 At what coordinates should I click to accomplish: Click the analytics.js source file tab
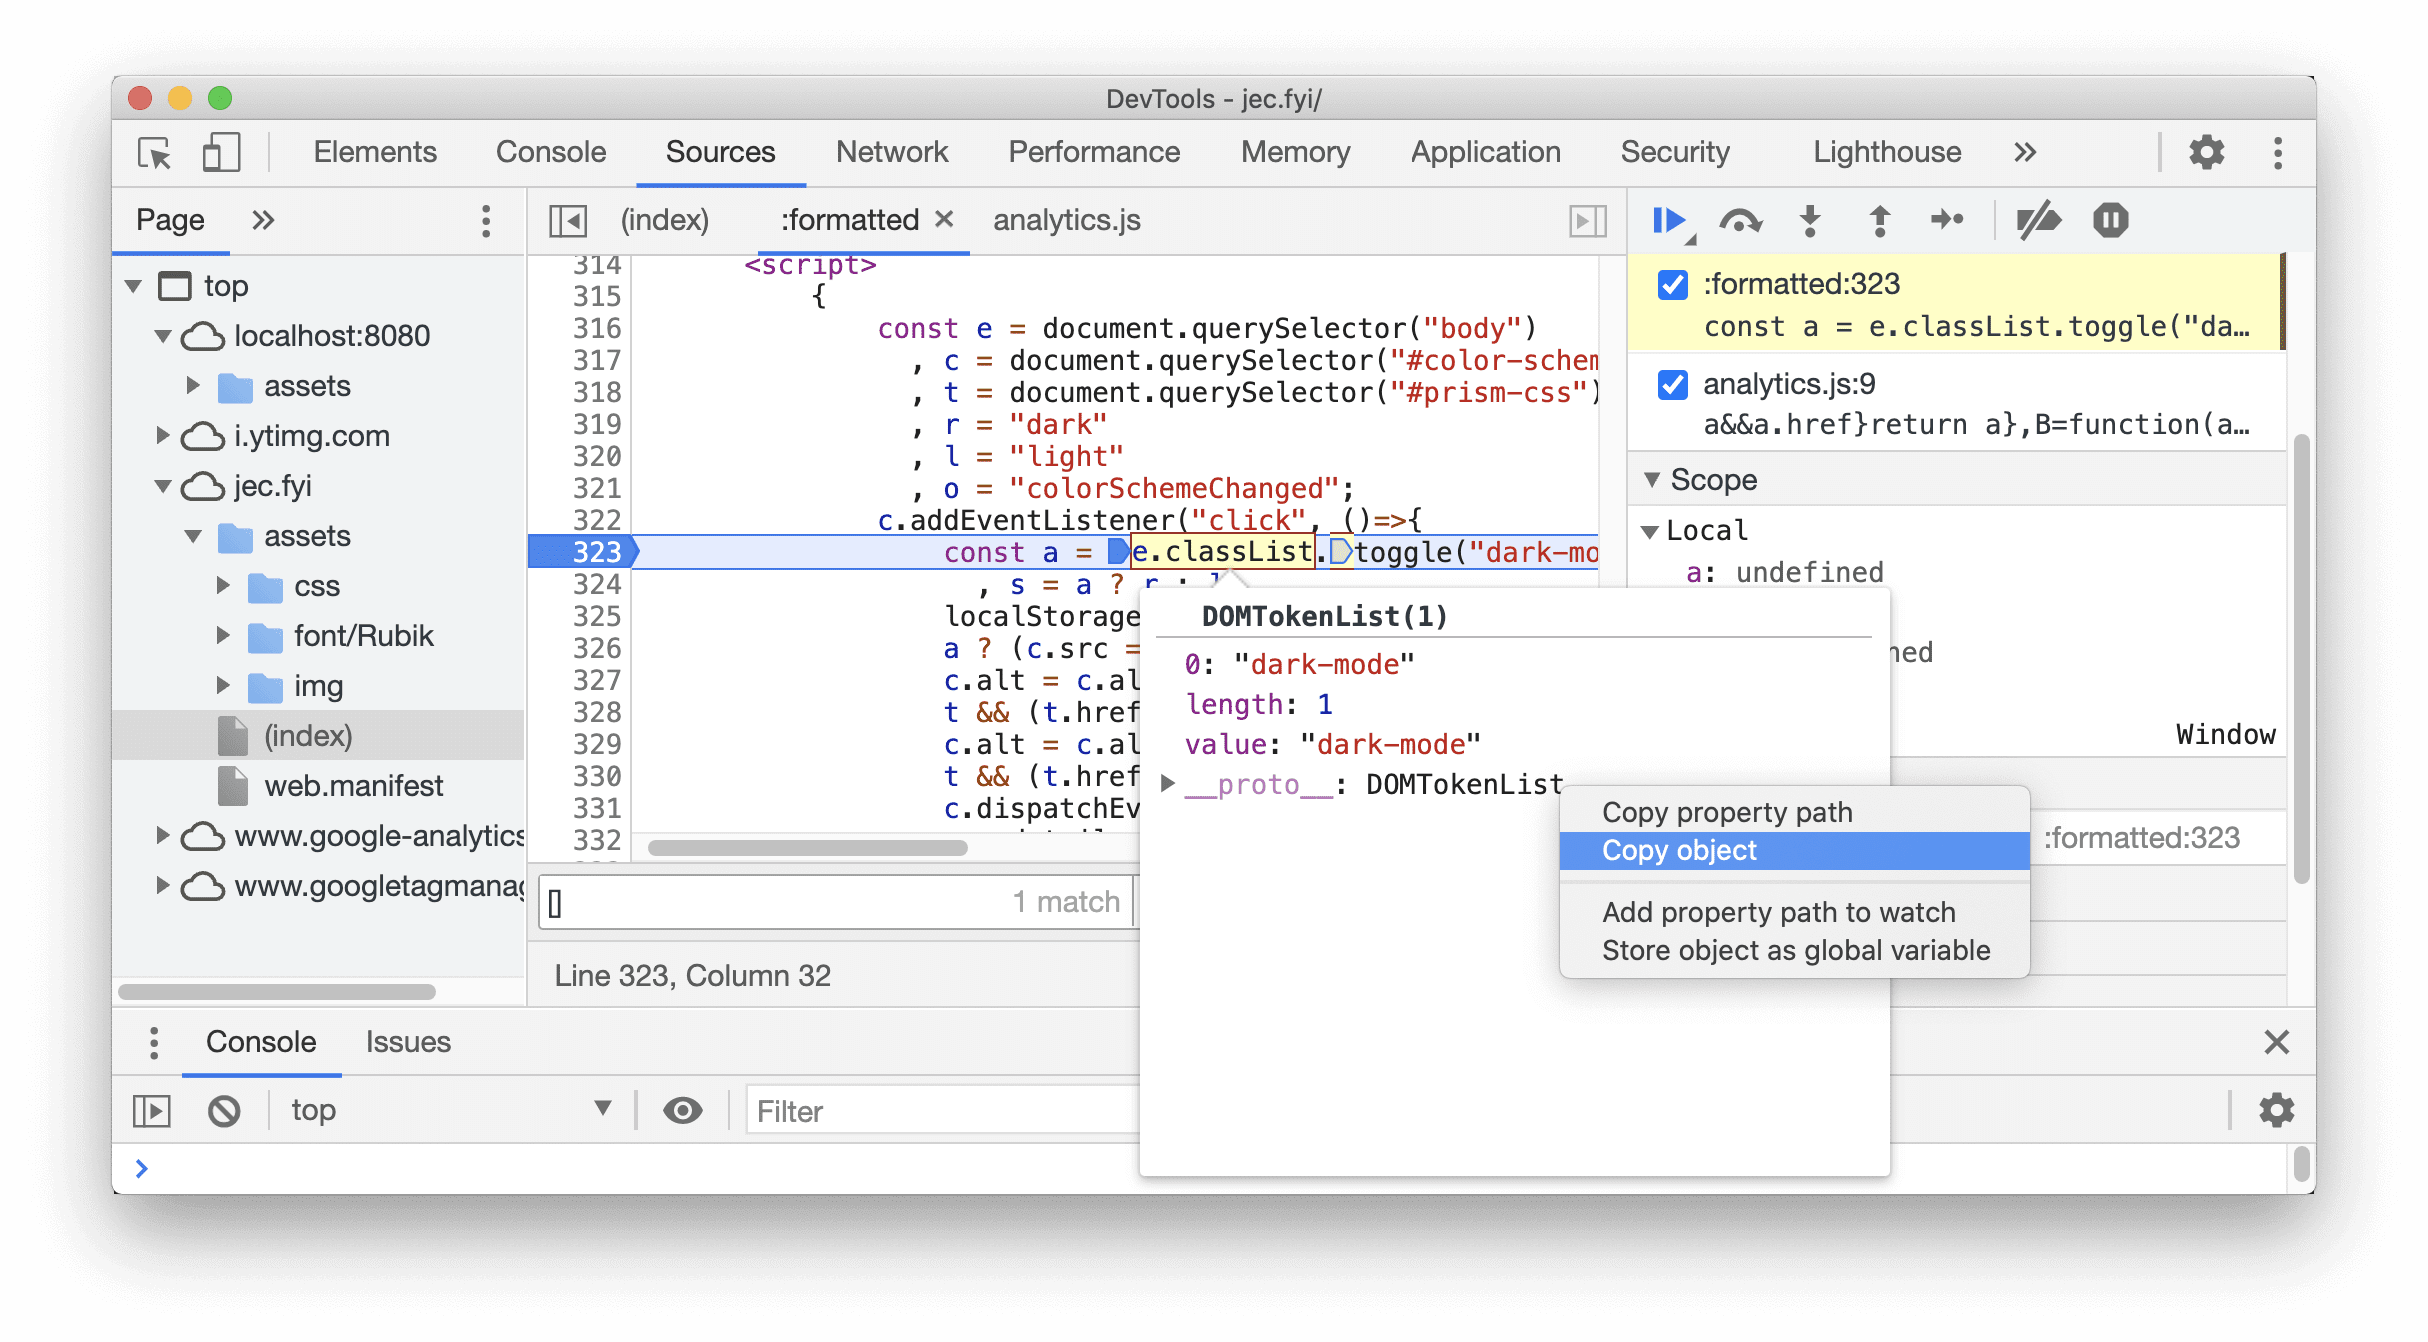point(1067,220)
